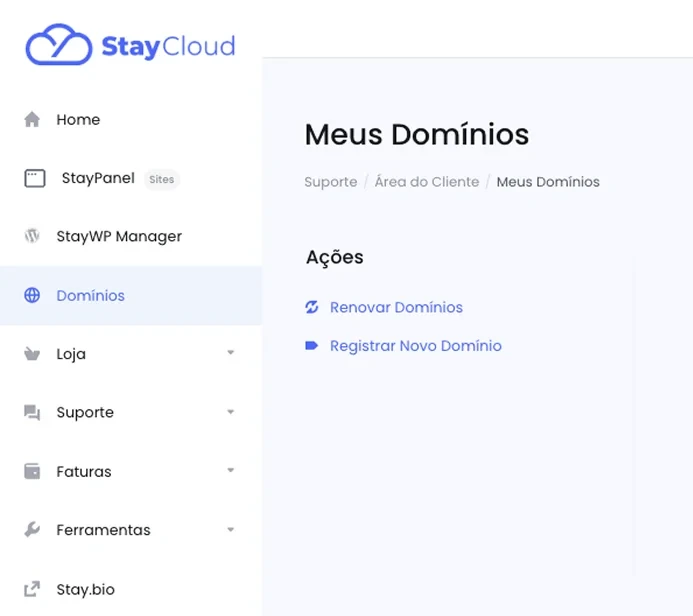Click the refresh icon beside Renovar Domínios

click(x=312, y=307)
